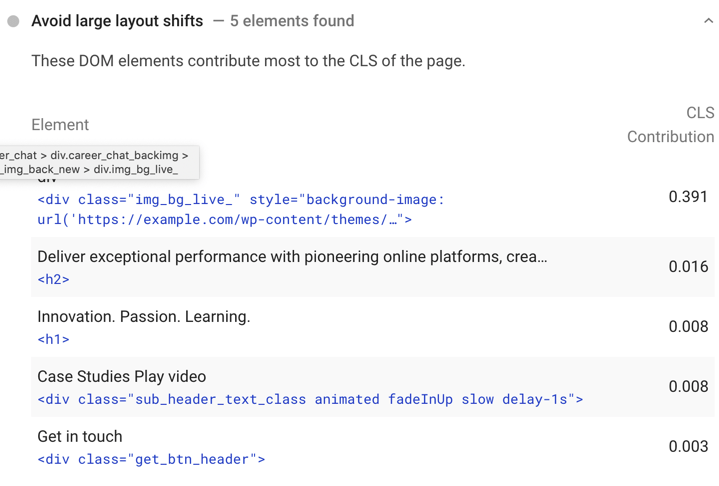Viewport: 719px width, 486px height.
Task: Open the sub_header_text_class div snippet
Action: coord(310,400)
